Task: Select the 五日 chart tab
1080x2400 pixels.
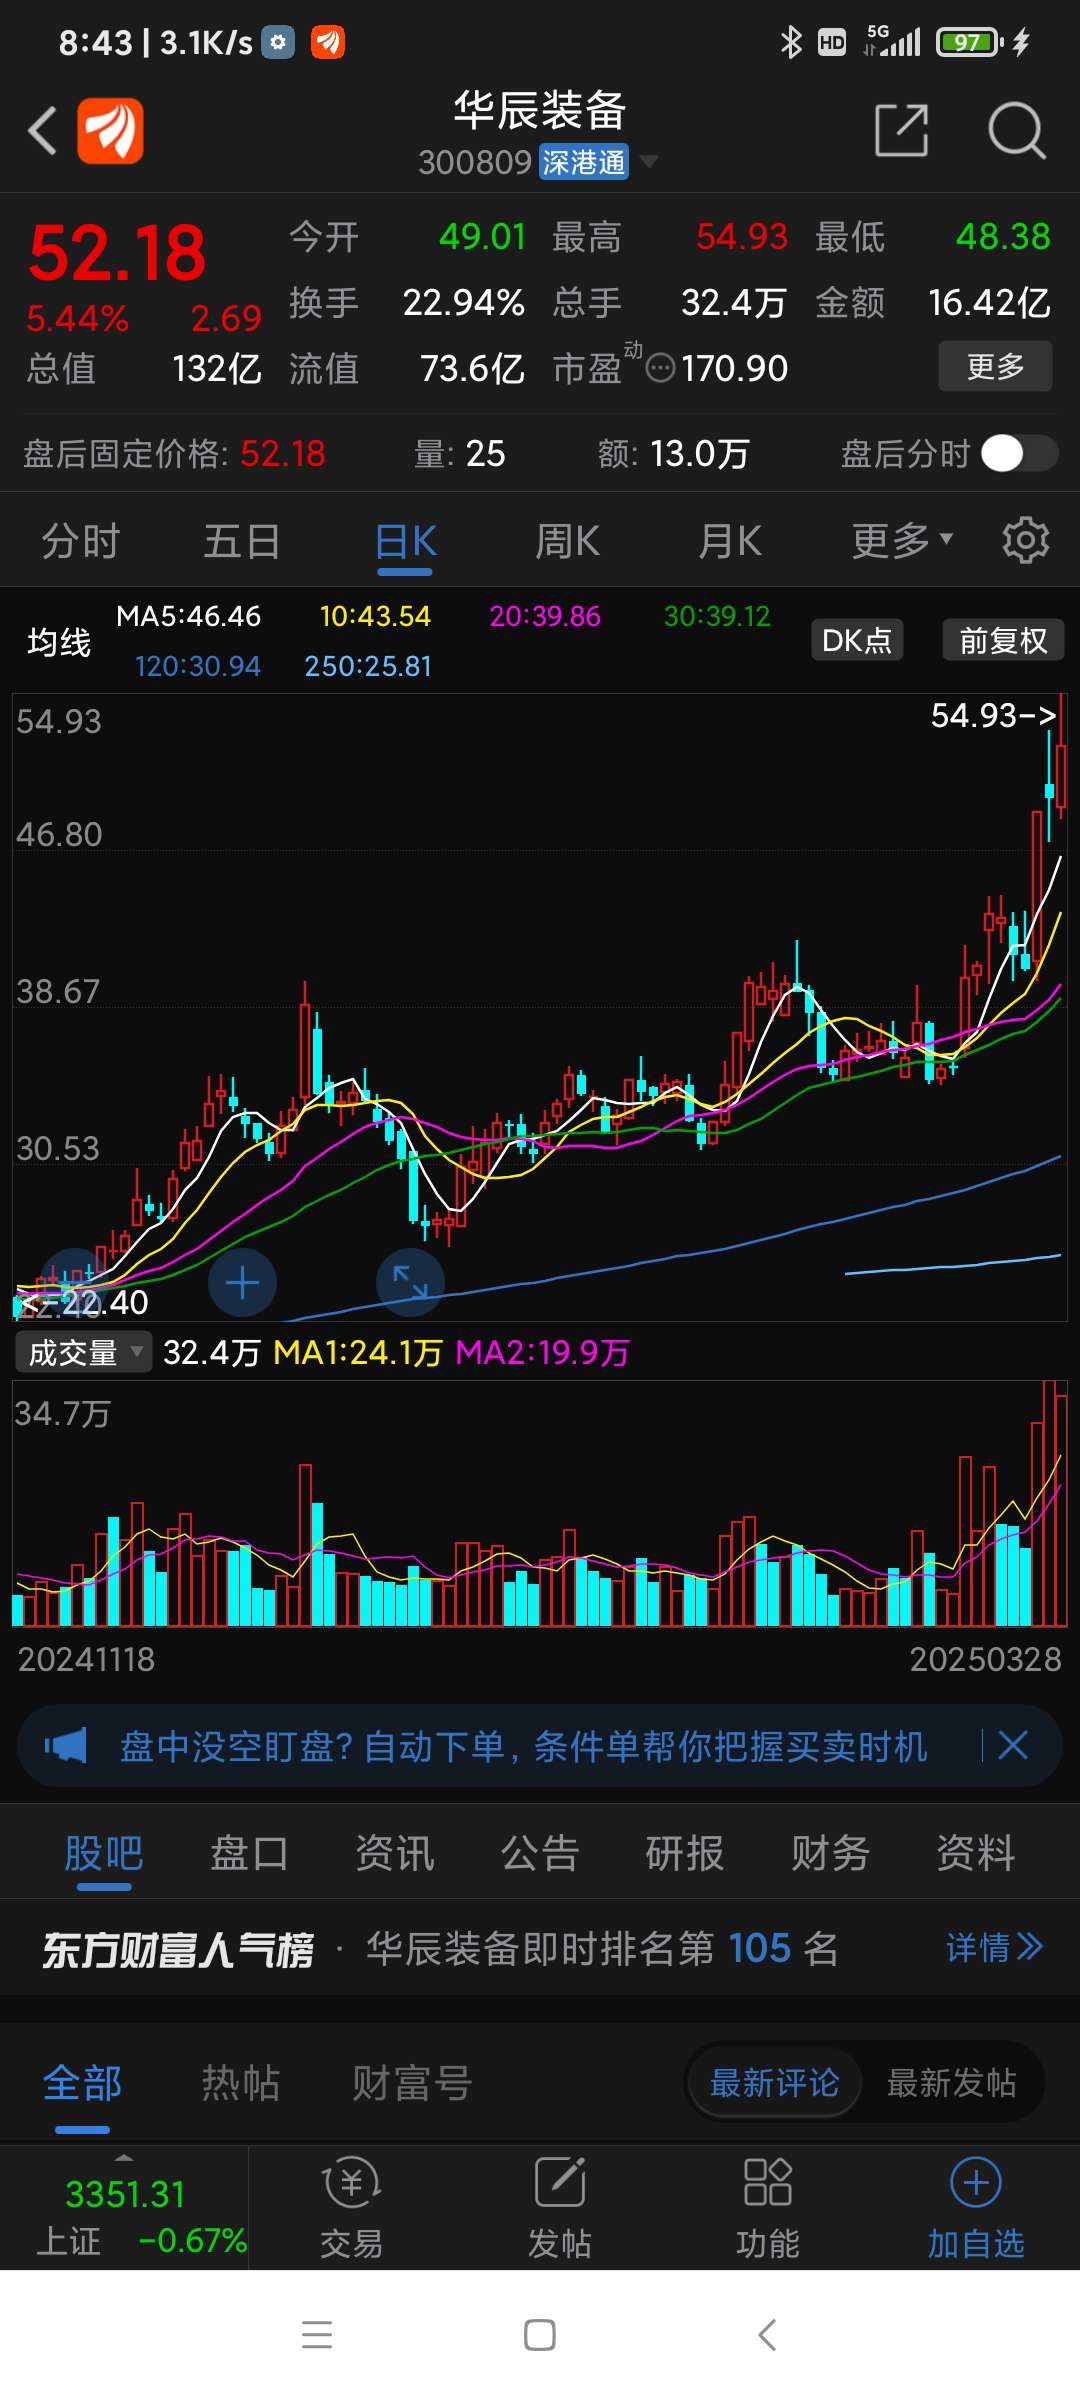Action: coord(242,541)
